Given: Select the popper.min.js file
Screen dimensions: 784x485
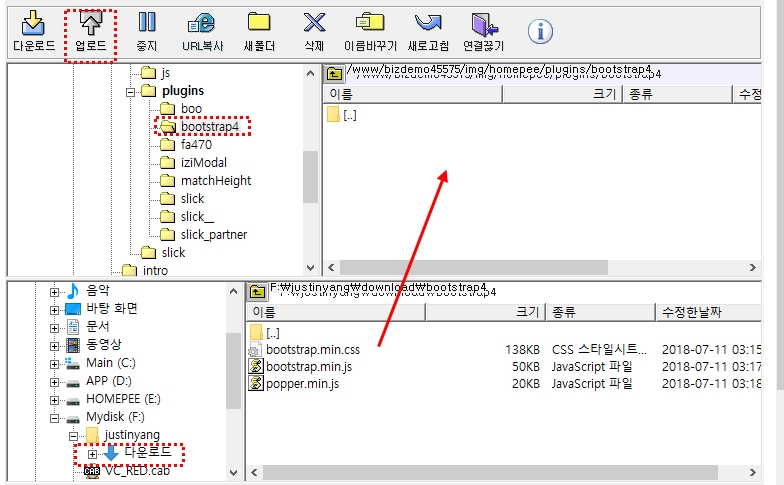Looking at the screenshot, I should click(304, 384).
